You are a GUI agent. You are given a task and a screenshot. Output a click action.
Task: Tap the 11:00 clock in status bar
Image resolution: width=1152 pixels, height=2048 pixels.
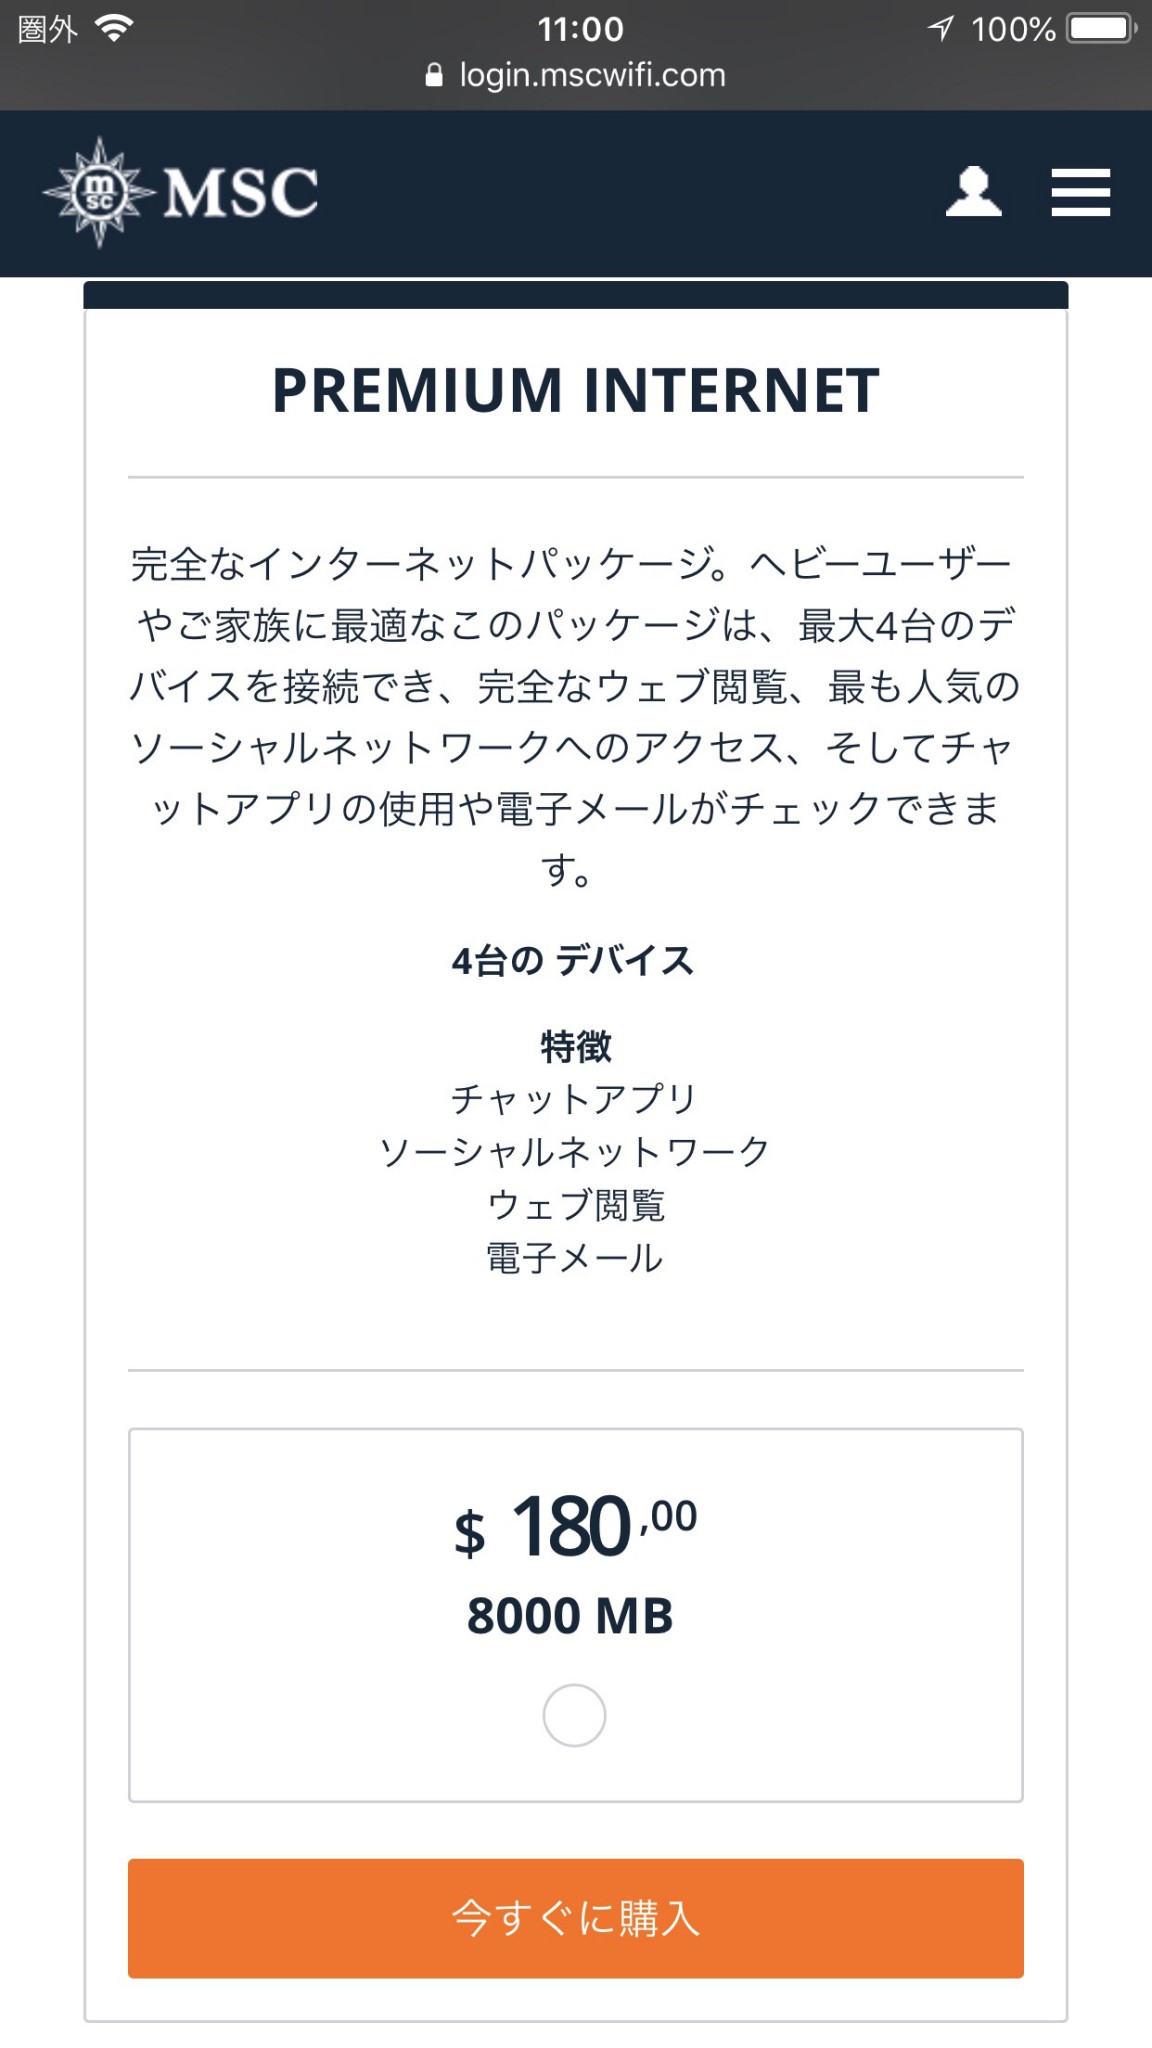click(580, 29)
